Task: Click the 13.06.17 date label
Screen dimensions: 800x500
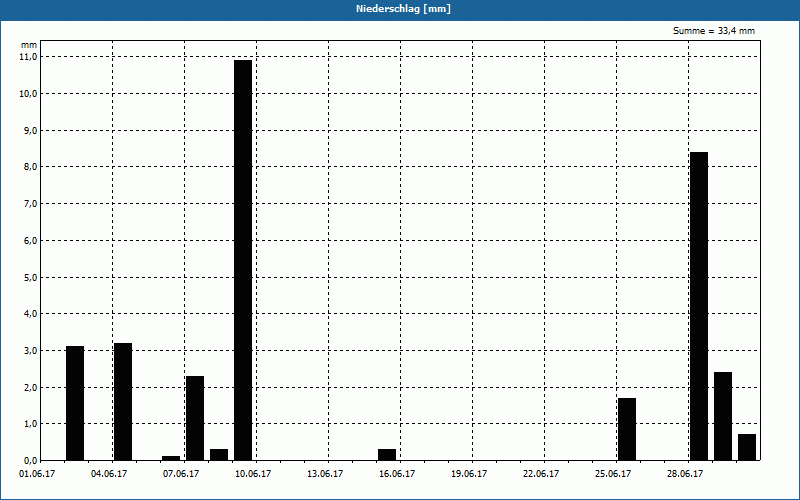Action: coord(325,474)
